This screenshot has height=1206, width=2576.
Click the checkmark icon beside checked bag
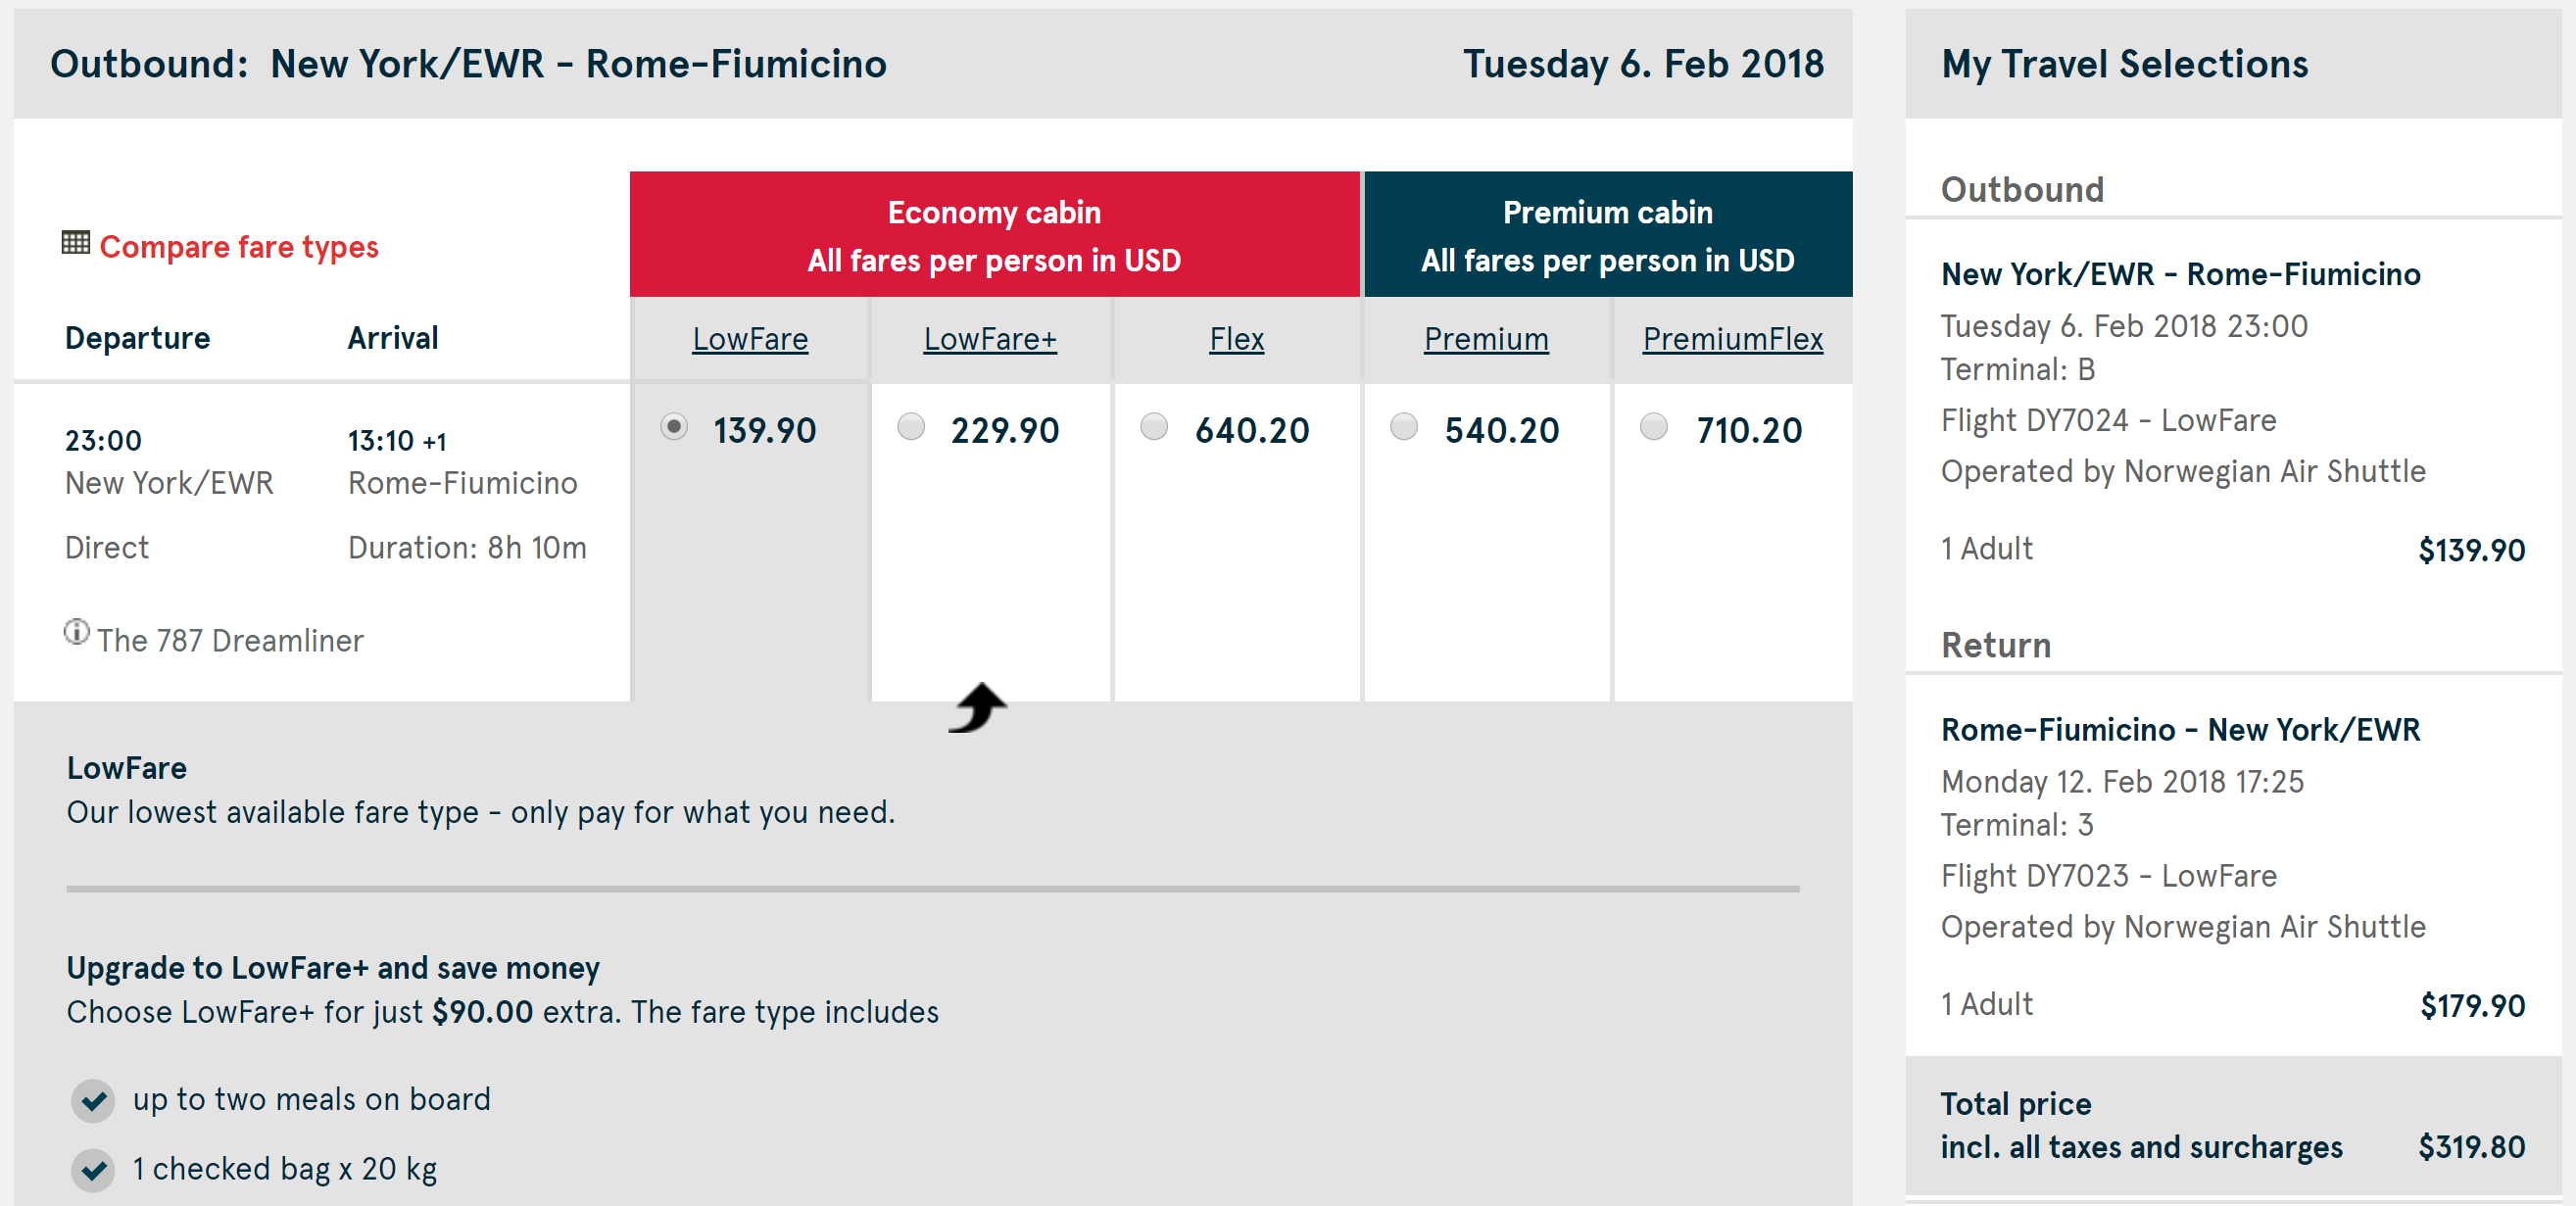tap(94, 1169)
